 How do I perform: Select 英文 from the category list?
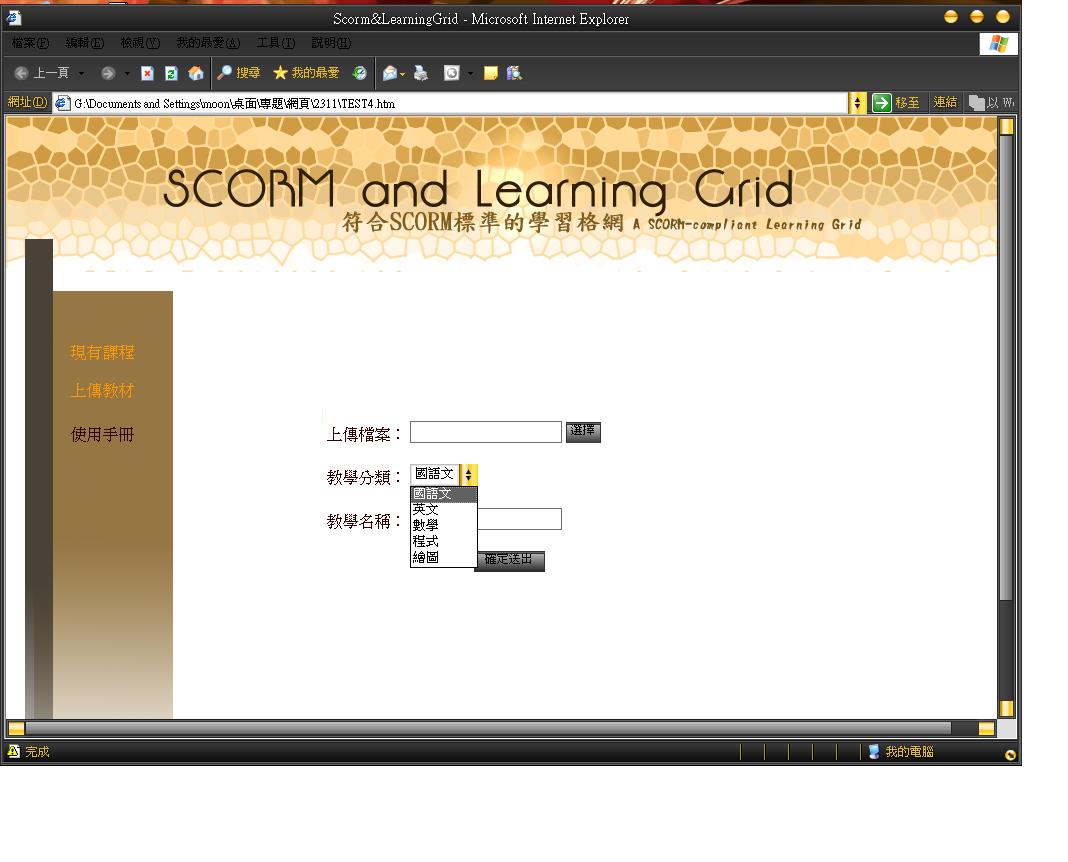click(x=426, y=509)
